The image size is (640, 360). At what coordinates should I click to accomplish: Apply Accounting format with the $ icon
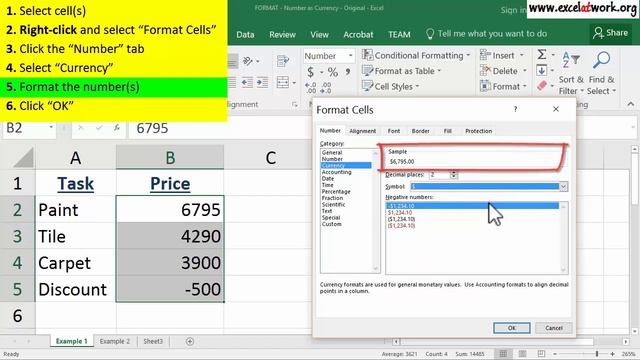click(x=311, y=72)
